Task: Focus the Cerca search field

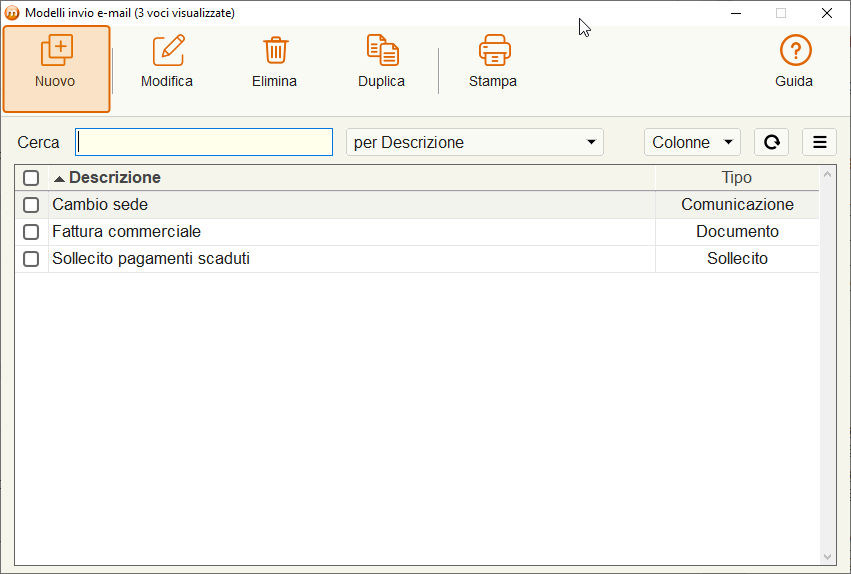Action: (204, 142)
